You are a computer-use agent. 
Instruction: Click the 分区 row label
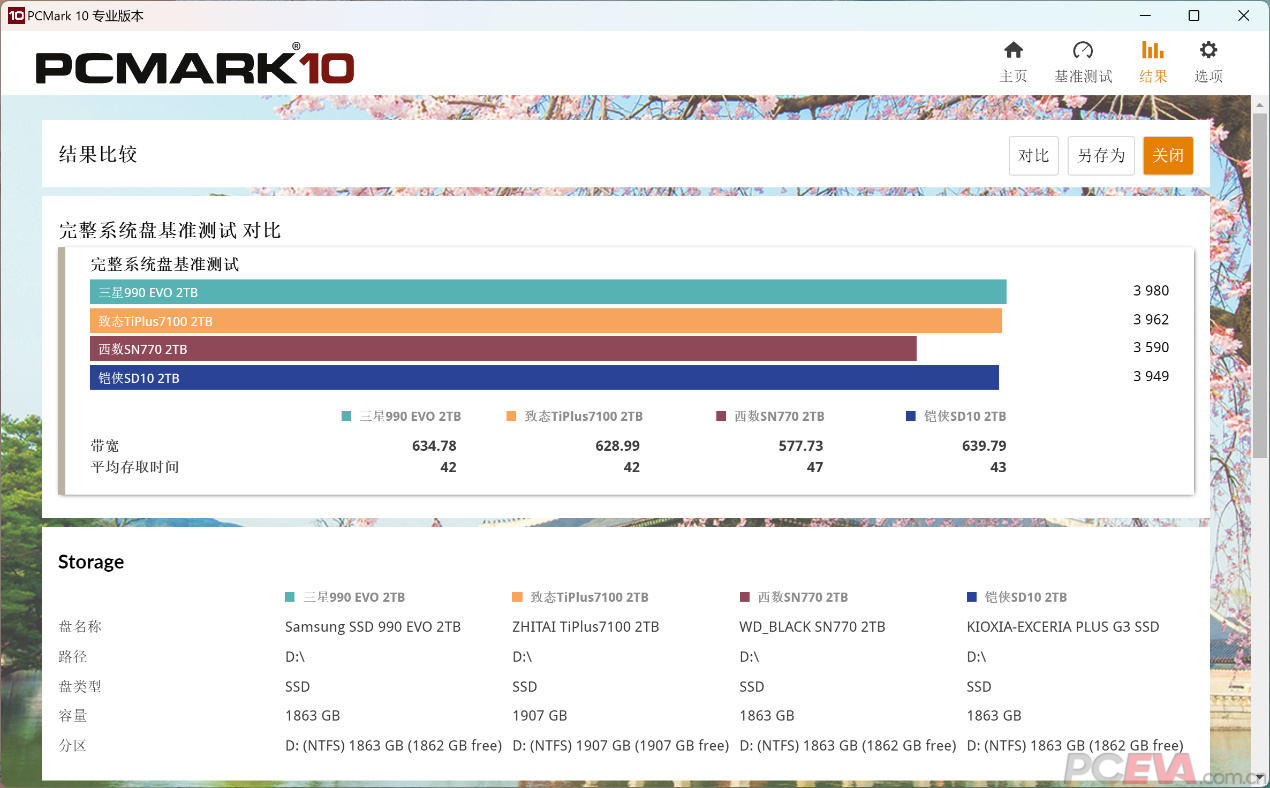point(73,746)
